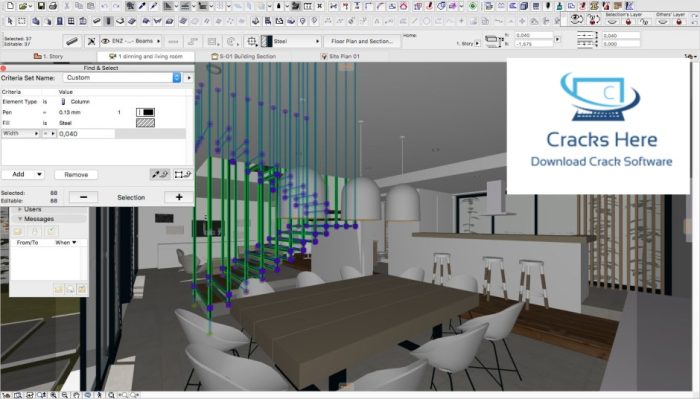Click the Steel fill hatch swatch
700x399 pixels.
pos(146,123)
